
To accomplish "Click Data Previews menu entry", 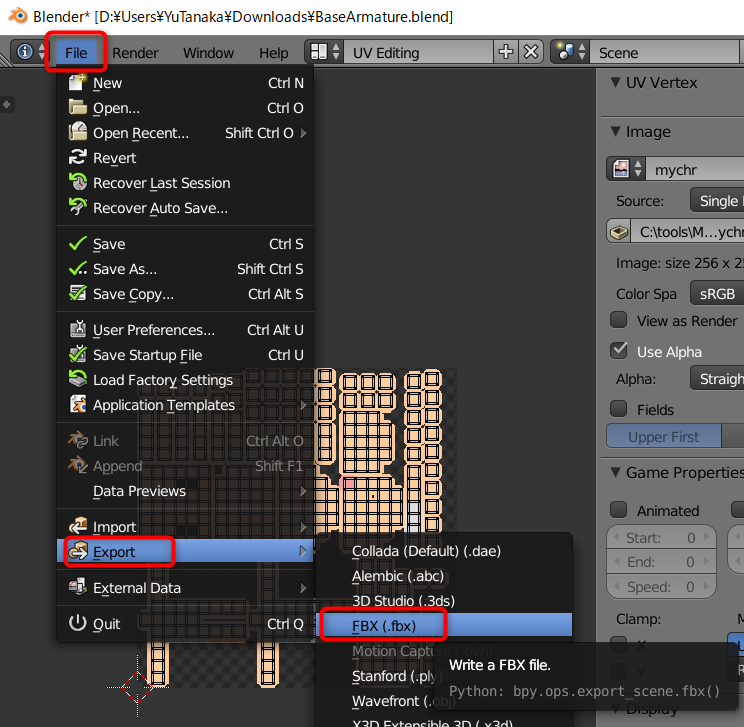I will point(185,491).
